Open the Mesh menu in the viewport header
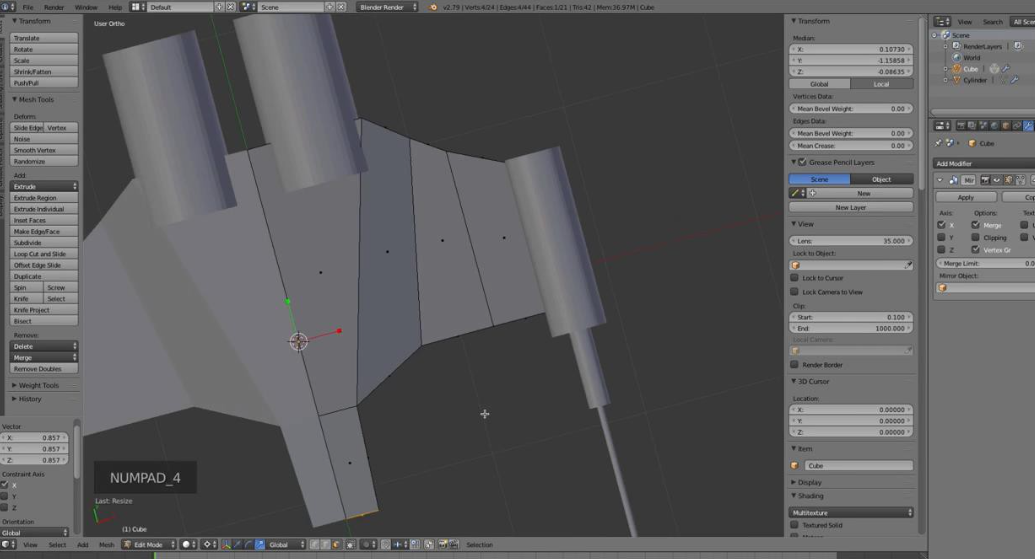The height and width of the screenshot is (559, 1035). 107,545
